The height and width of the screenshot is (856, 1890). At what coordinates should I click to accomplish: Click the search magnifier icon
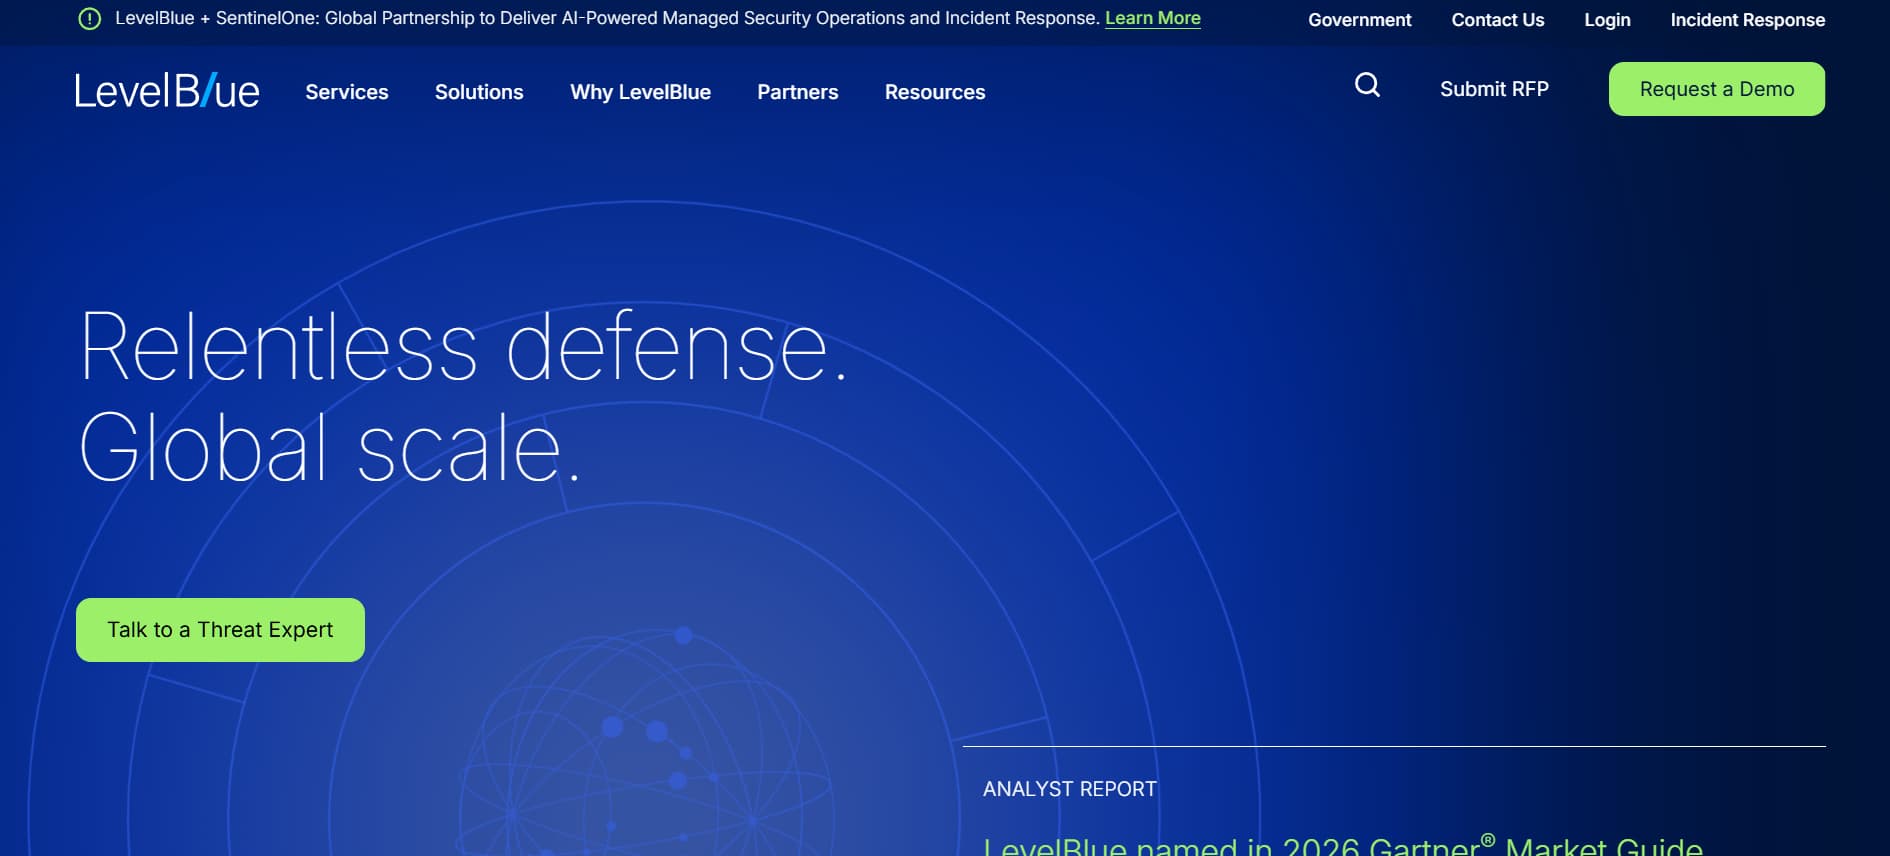click(1367, 85)
